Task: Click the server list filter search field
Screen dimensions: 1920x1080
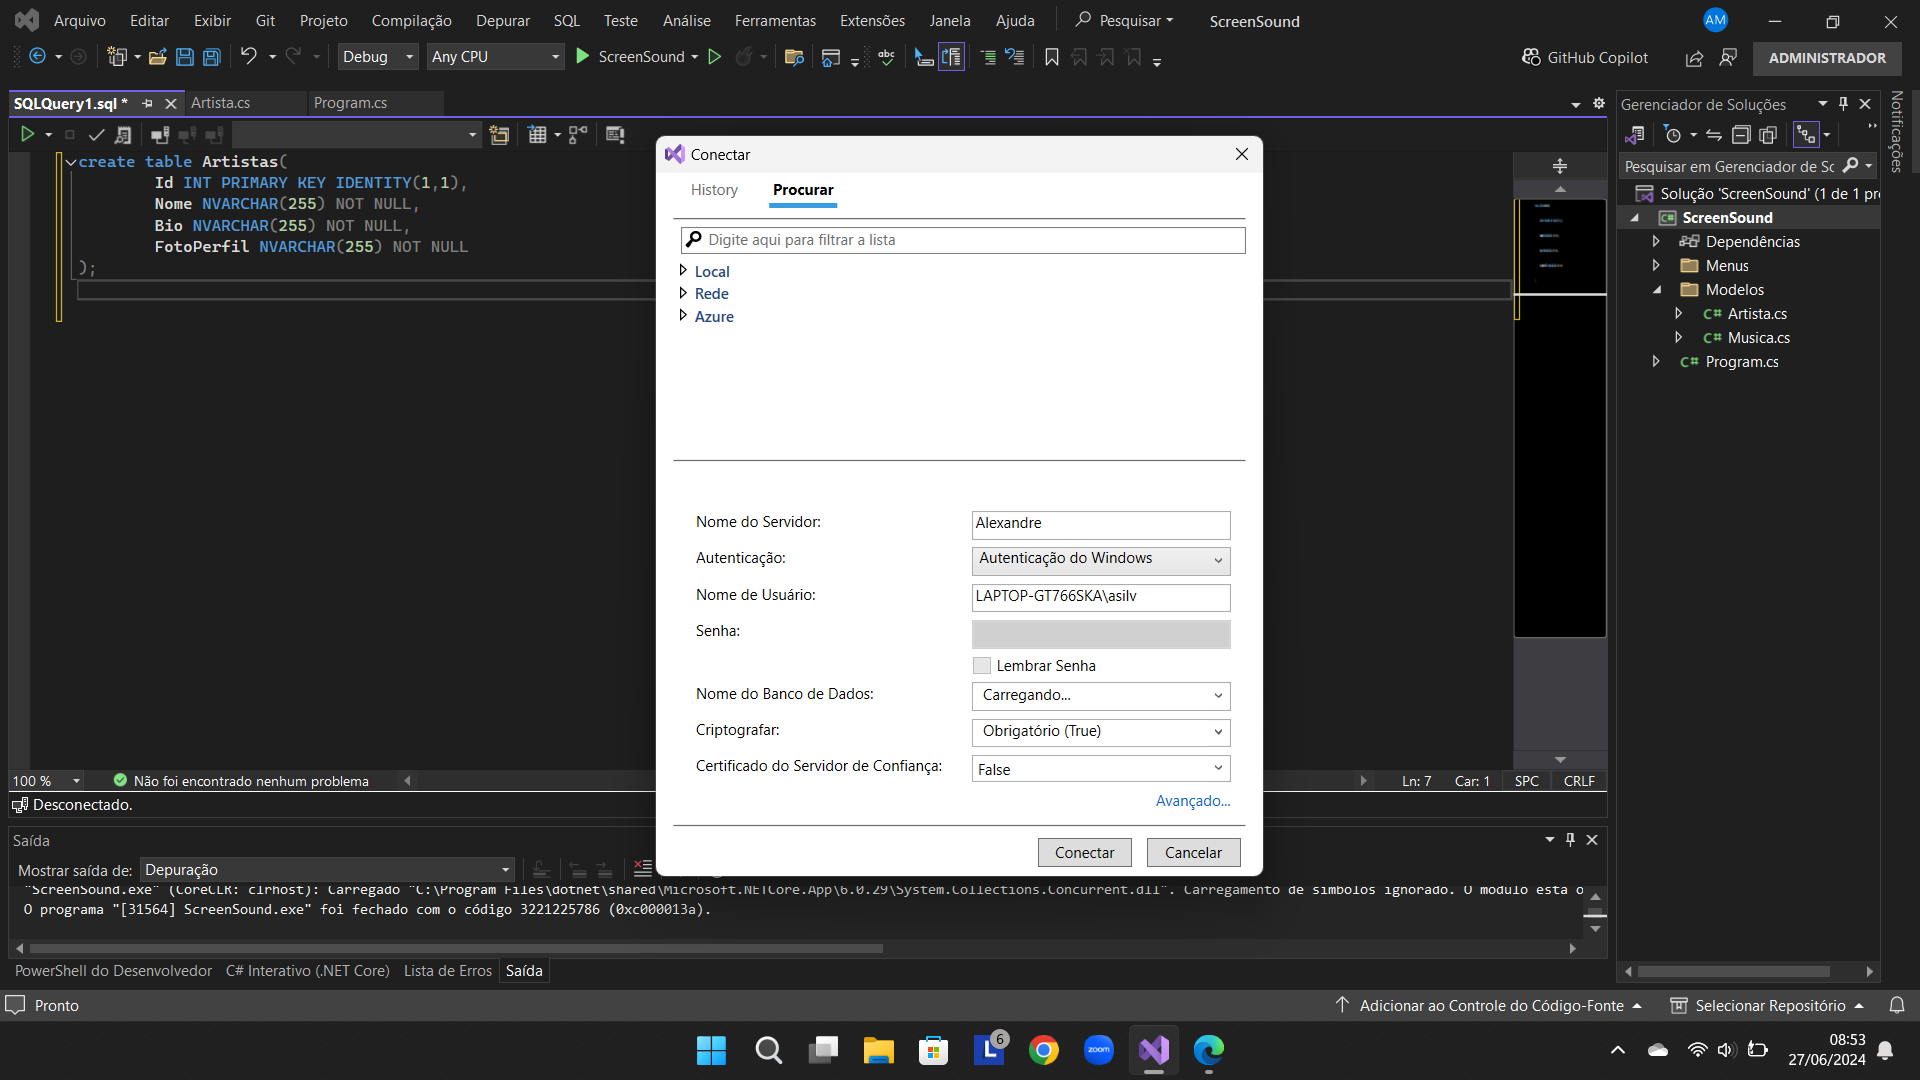Action: [x=963, y=240]
